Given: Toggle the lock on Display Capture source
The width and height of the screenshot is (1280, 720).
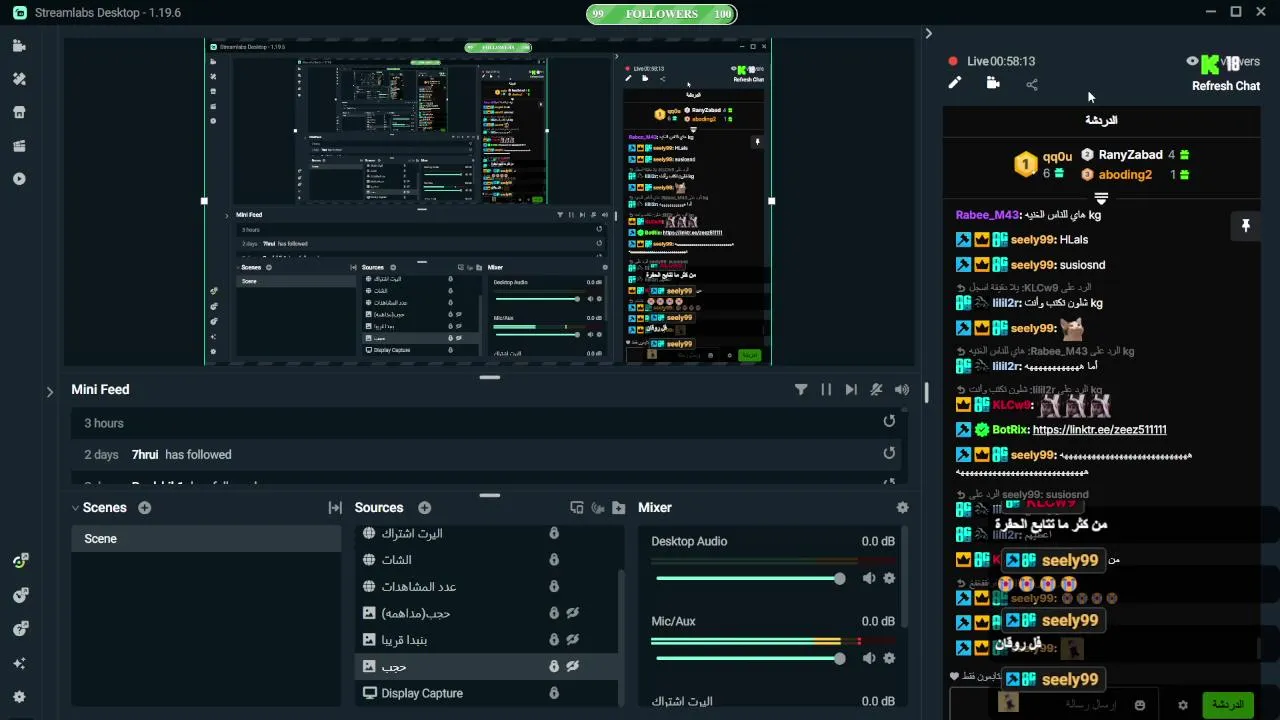Looking at the screenshot, I should pyautogui.click(x=554, y=693).
